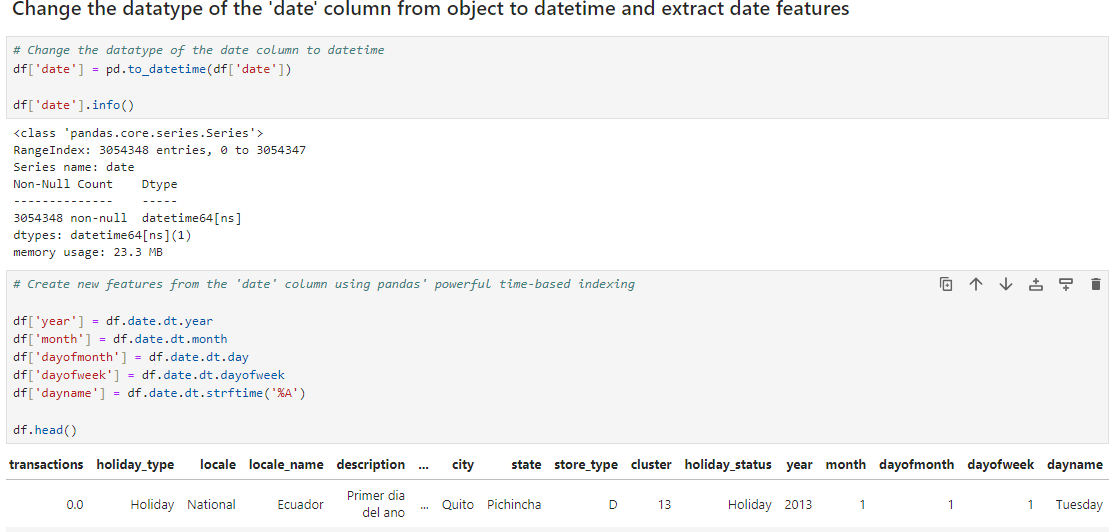Screen dimensions: 1116x532
Task: Click the markdown heading about the date column
Action: coord(431,9)
